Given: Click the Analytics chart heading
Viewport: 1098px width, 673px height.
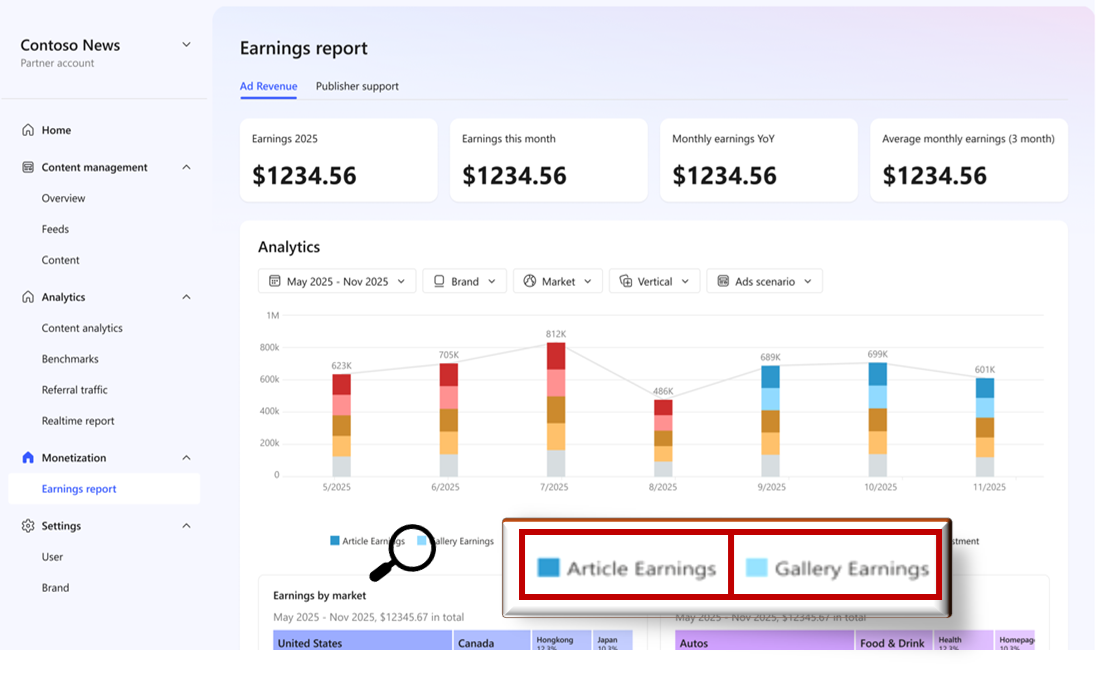Looking at the screenshot, I should 289,247.
